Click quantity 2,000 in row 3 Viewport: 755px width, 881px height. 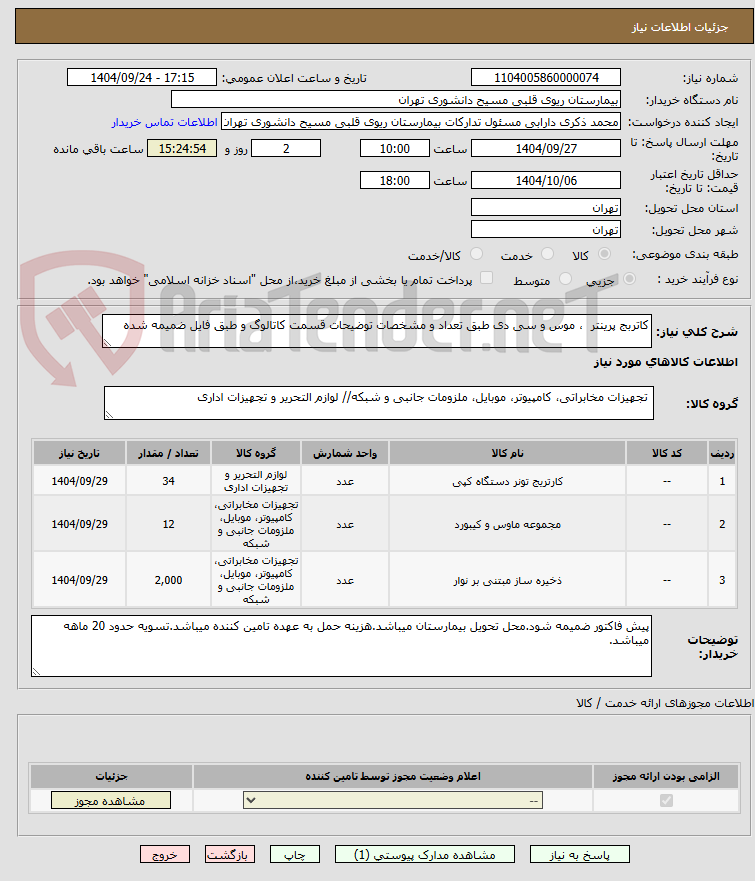(169, 580)
